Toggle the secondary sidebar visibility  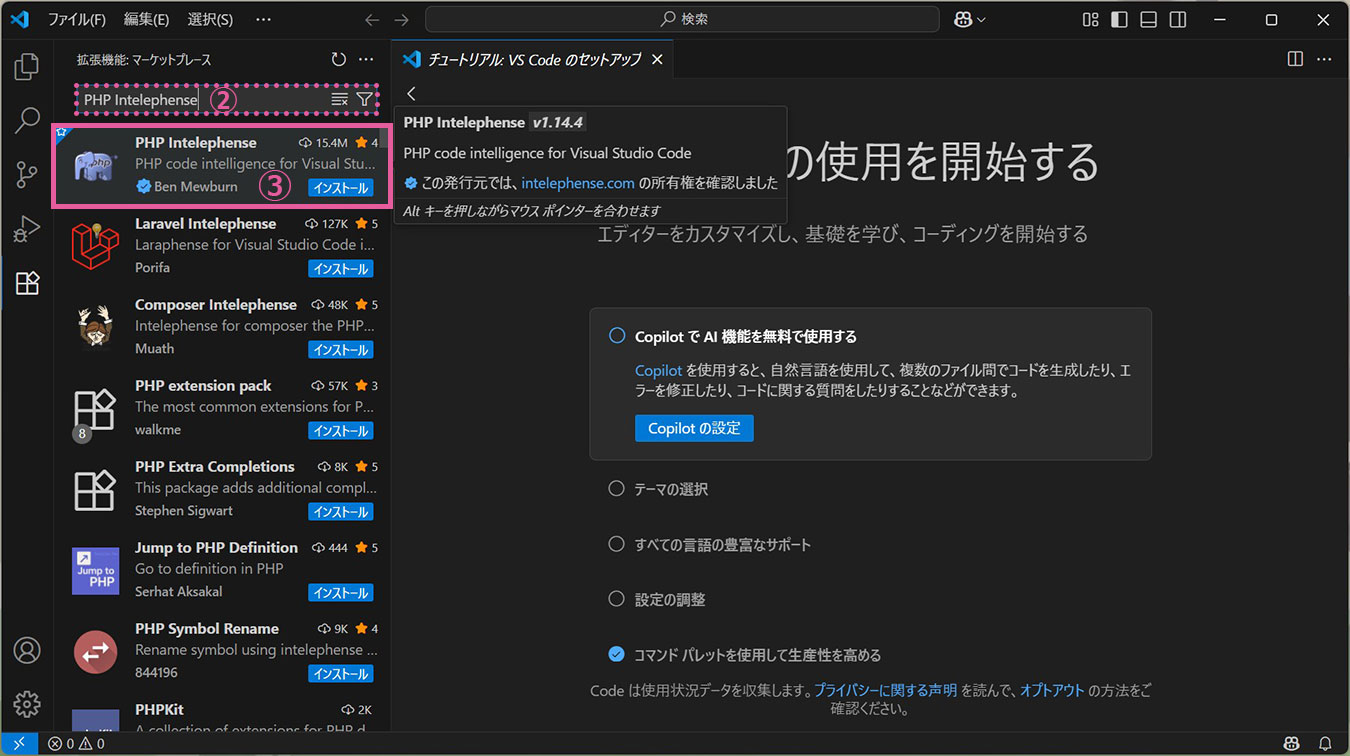click(1178, 20)
